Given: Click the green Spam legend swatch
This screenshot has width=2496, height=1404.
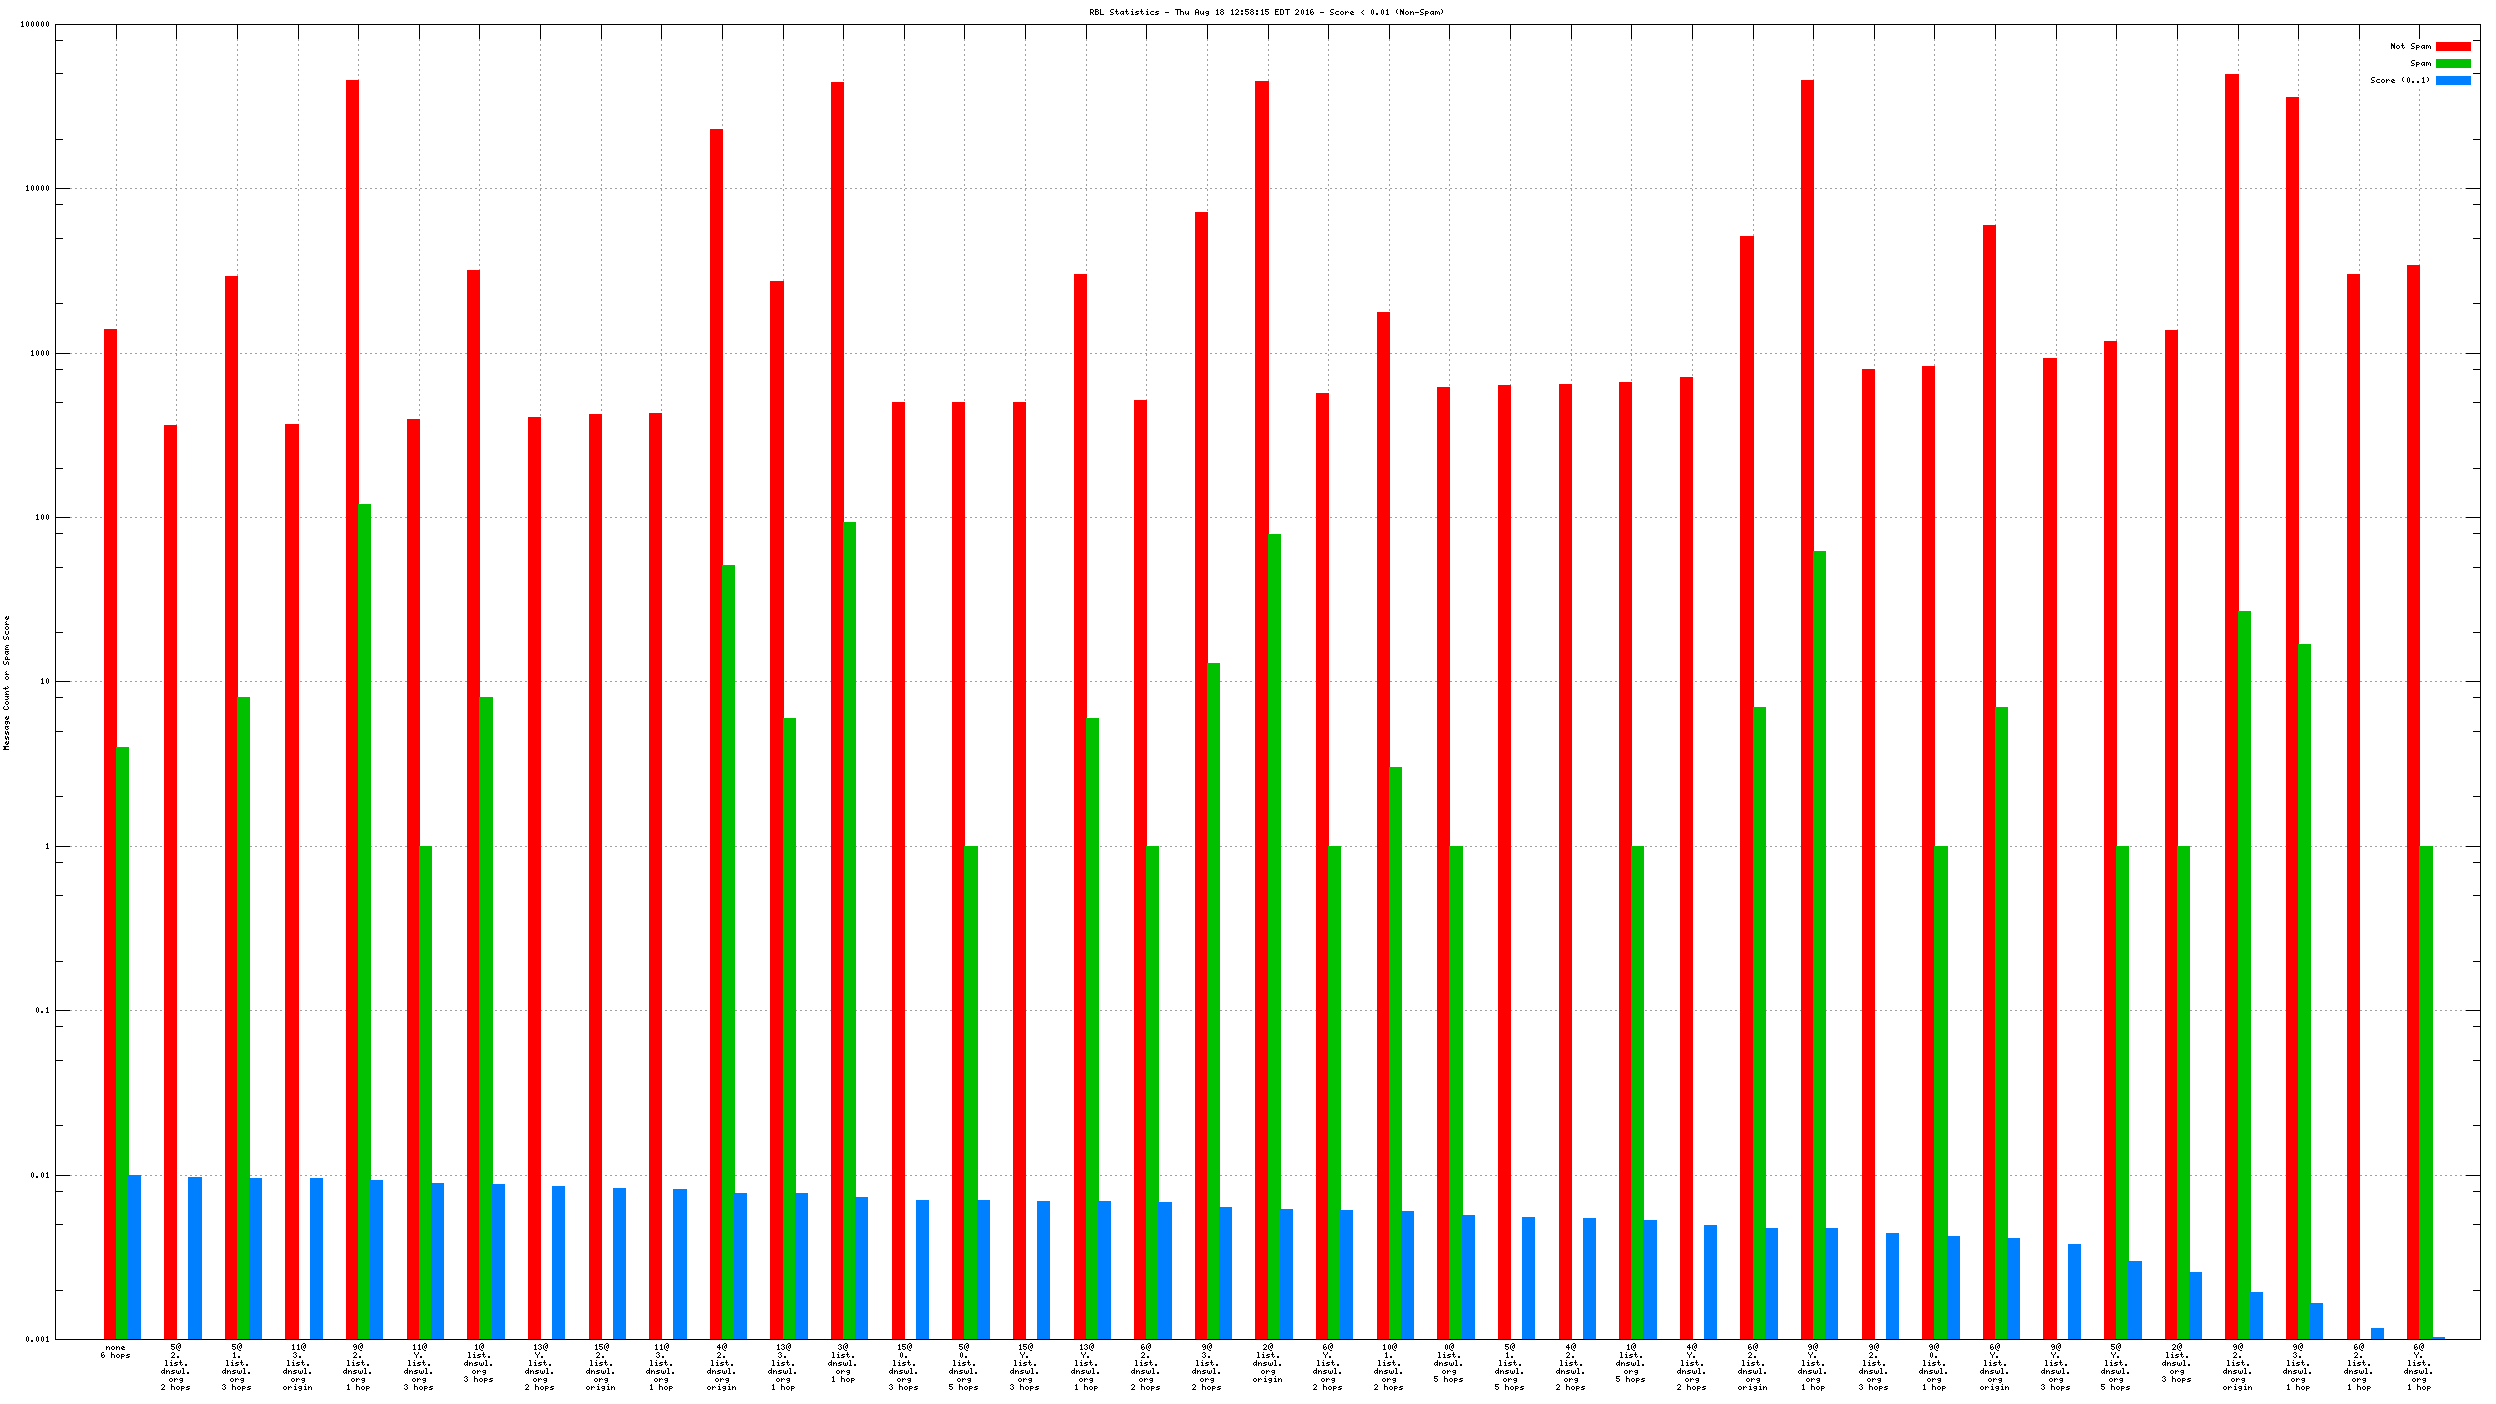Looking at the screenshot, I should point(2452,63).
